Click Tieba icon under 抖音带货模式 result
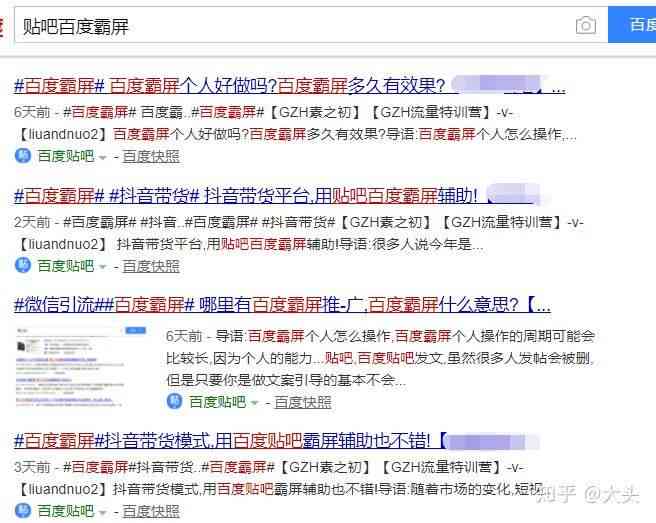656x523 pixels. click(23, 510)
